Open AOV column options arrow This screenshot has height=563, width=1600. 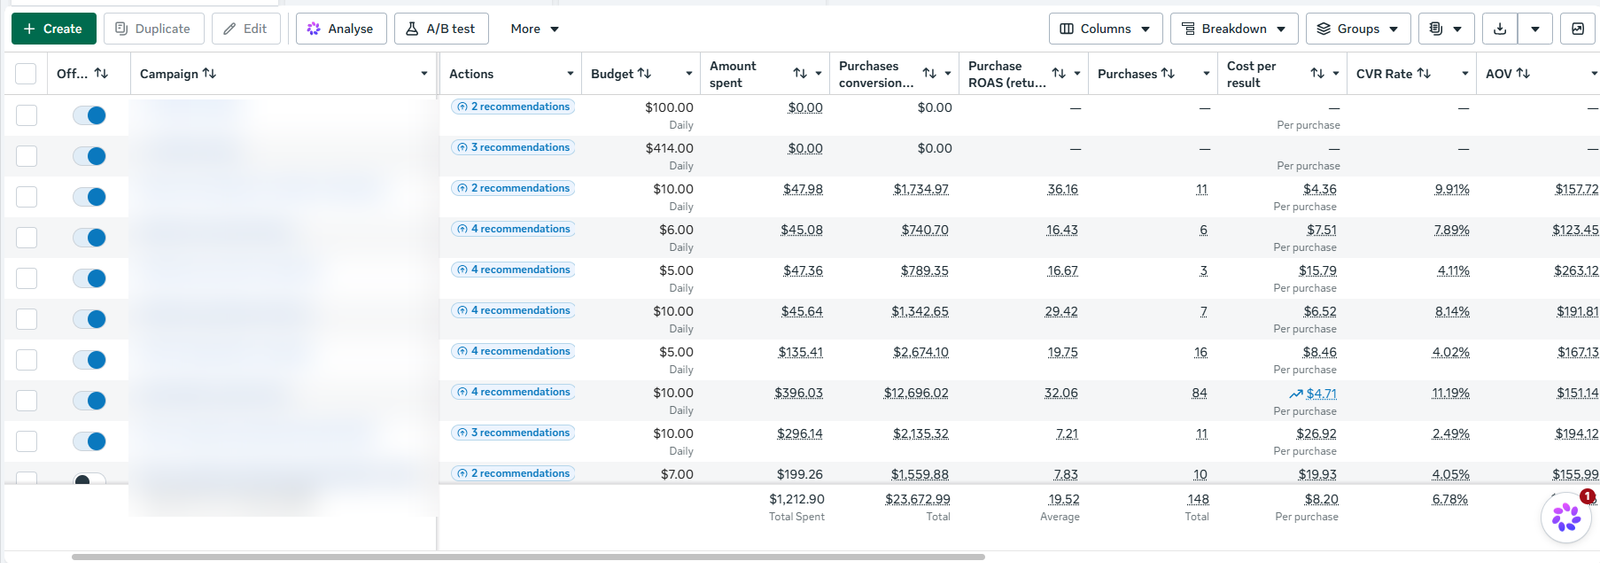1594,74
